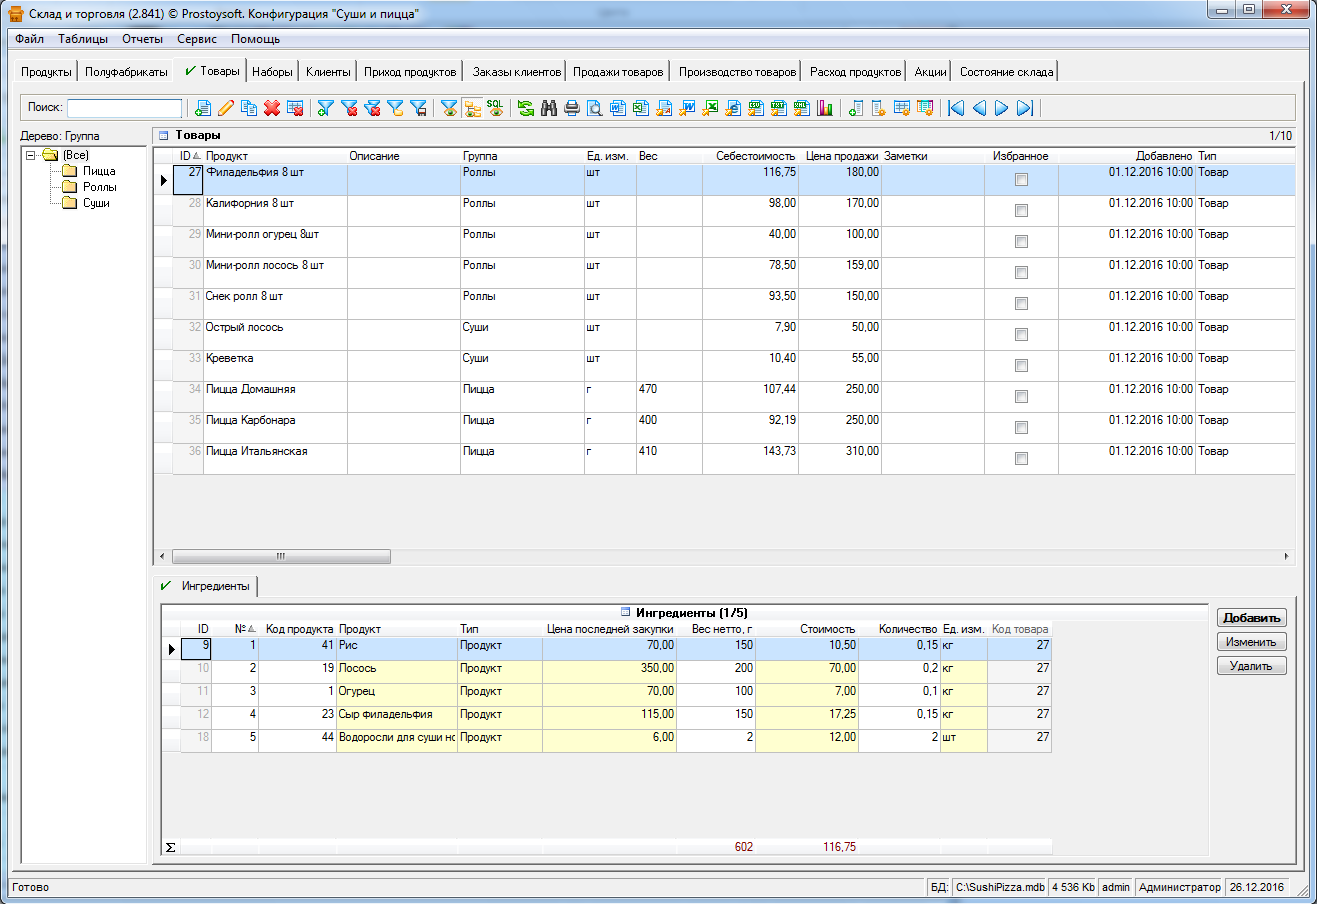
Task: Tick the Избранное checkbox for Креветка
Action: point(1021,366)
